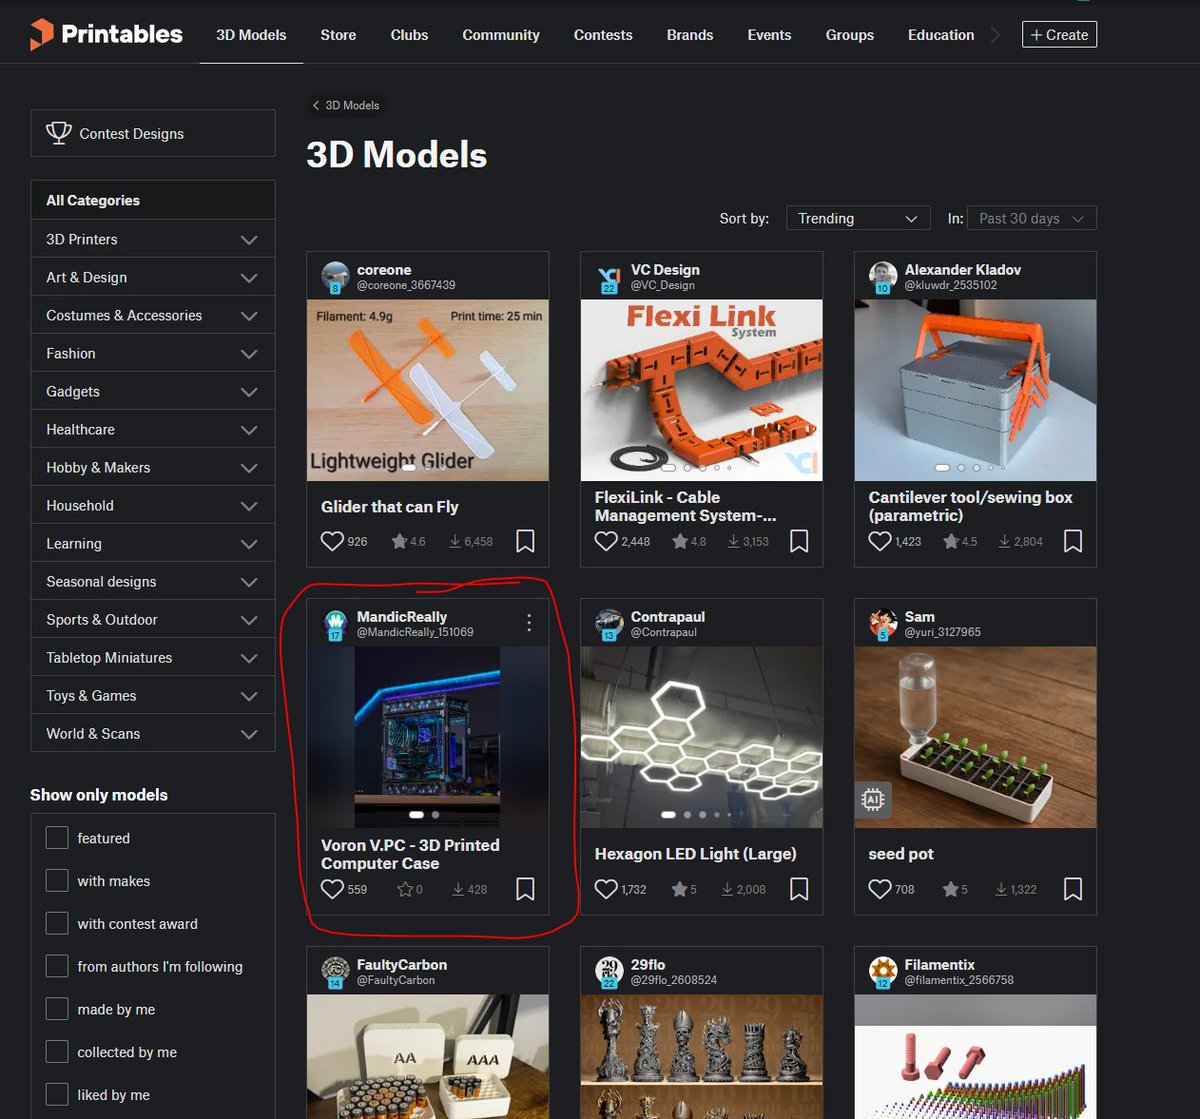1200x1119 pixels.
Task: Bookmark the Glider that can Fly model
Action: [525, 541]
